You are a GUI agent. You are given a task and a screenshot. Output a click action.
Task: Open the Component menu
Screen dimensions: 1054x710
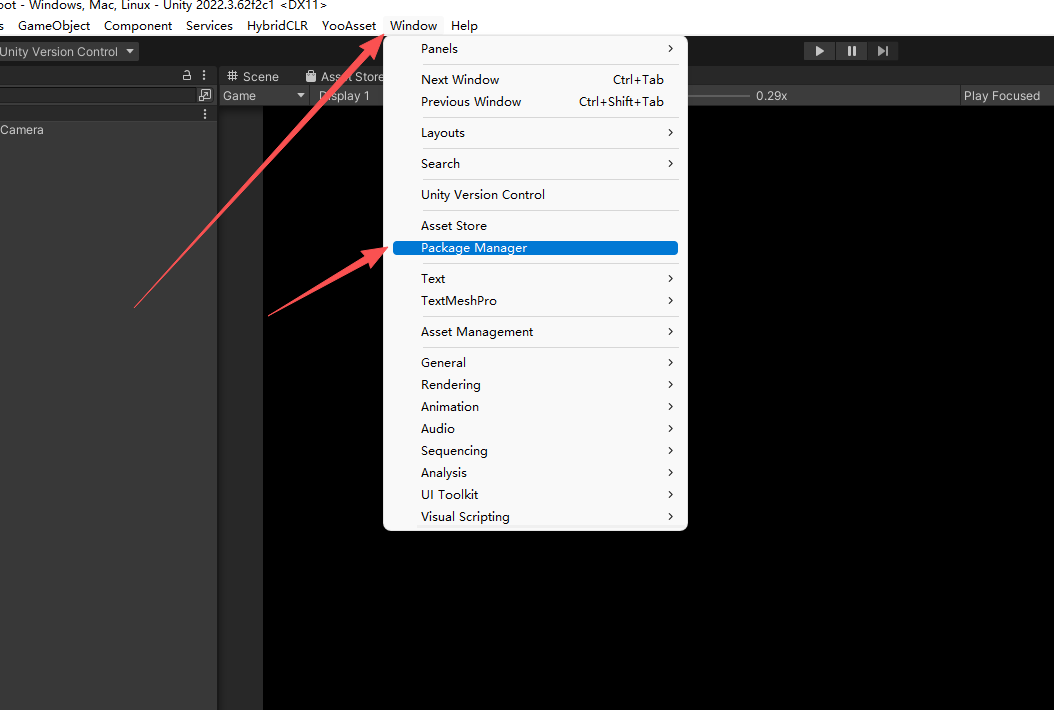[138, 26]
